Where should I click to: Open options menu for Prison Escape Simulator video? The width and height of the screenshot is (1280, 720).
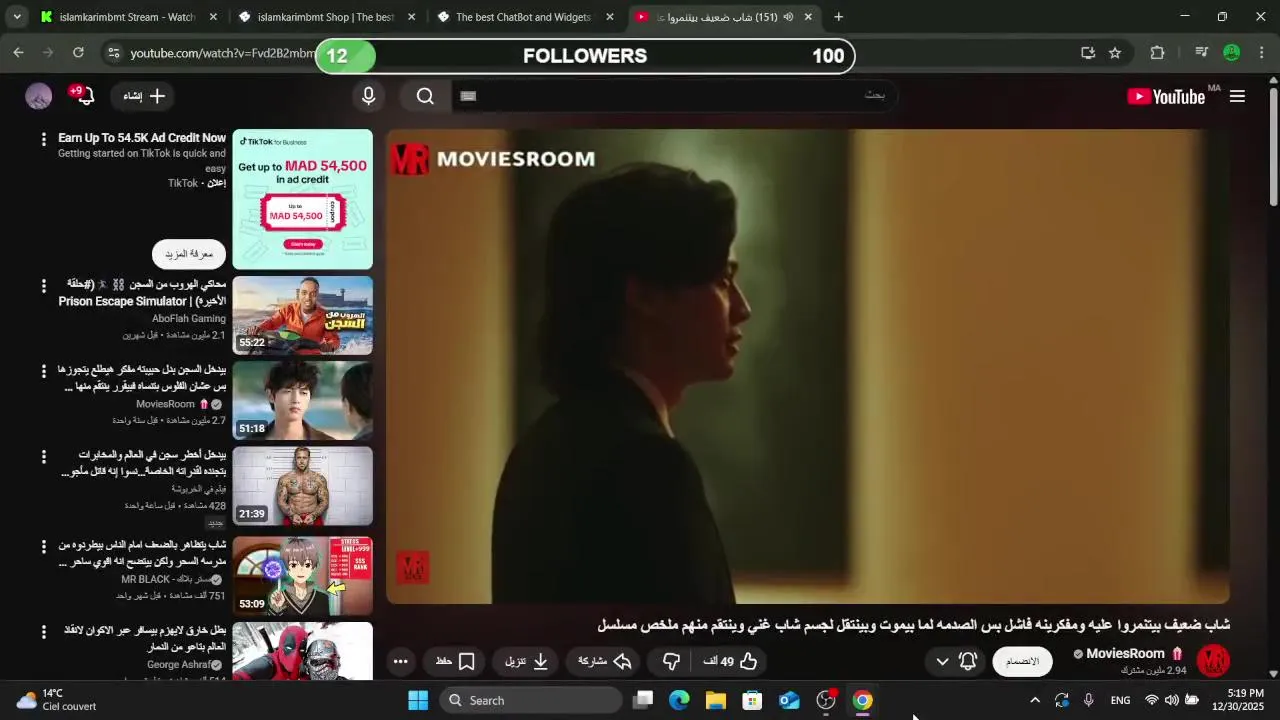(43, 286)
